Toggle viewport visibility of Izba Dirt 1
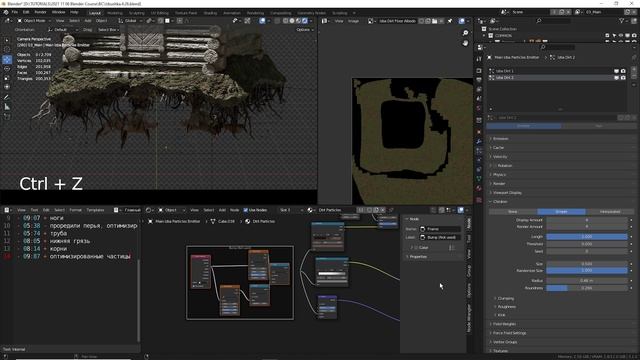 point(616,71)
